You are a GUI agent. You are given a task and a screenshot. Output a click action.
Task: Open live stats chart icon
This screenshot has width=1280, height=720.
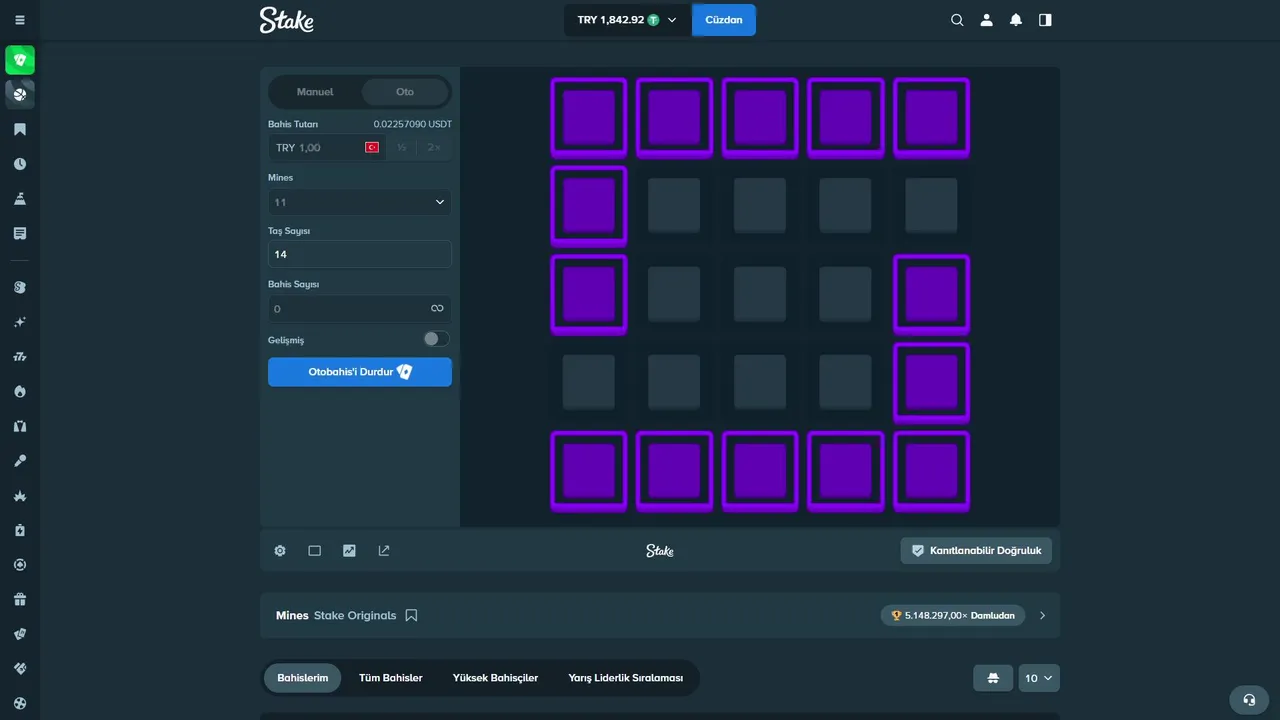coord(349,551)
